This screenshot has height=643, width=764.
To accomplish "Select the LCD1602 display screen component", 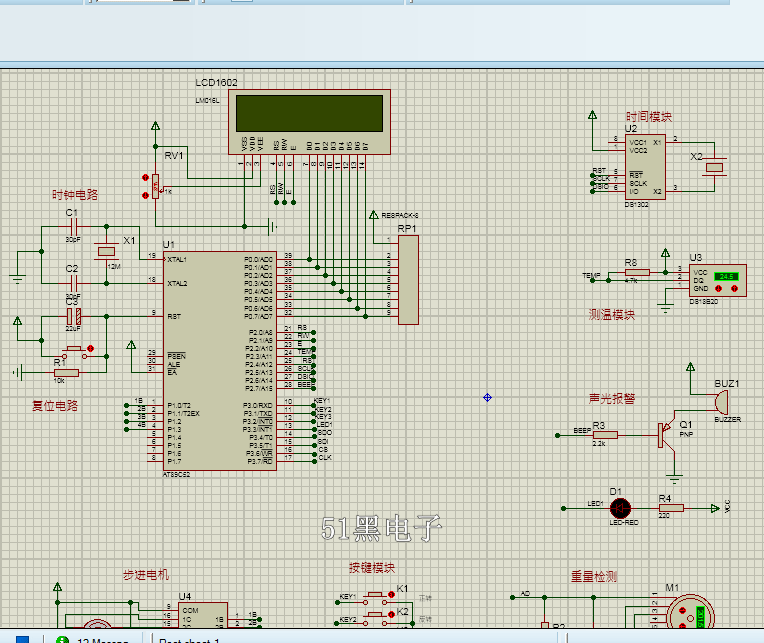I will pyautogui.click(x=309, y=122).
